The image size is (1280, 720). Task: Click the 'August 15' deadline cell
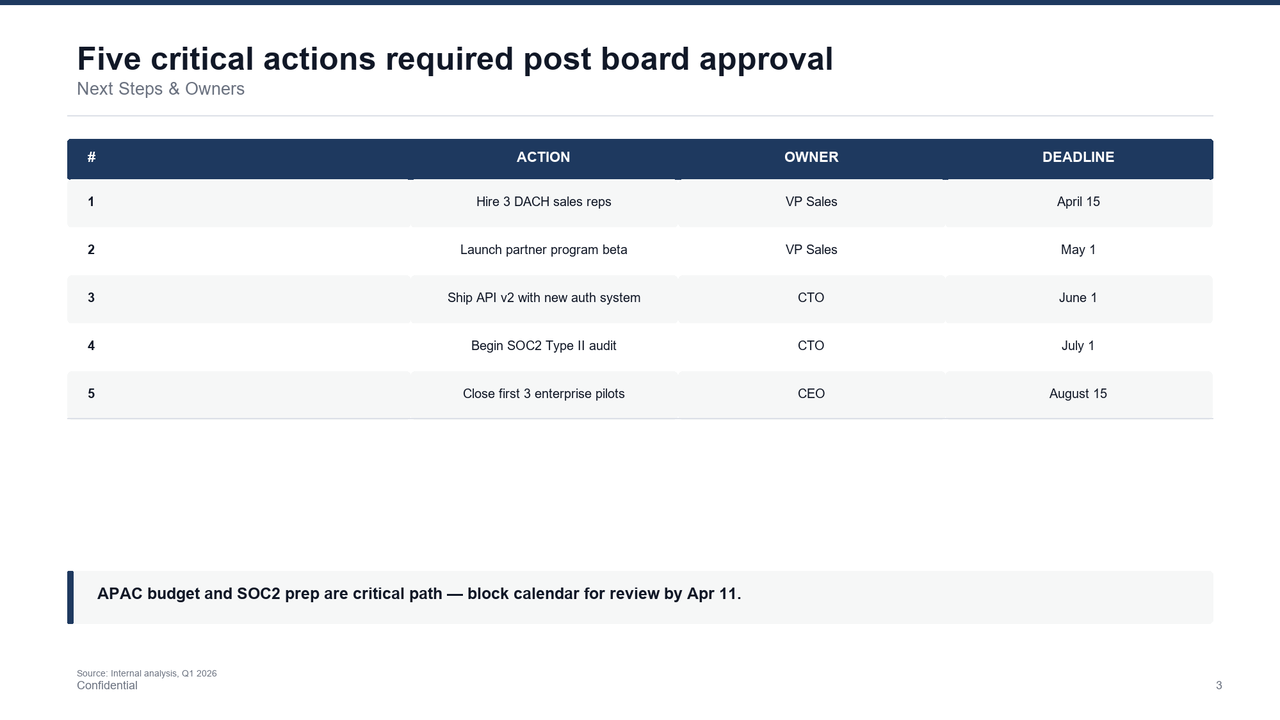pyautogui.click(x=1078, y=394)
